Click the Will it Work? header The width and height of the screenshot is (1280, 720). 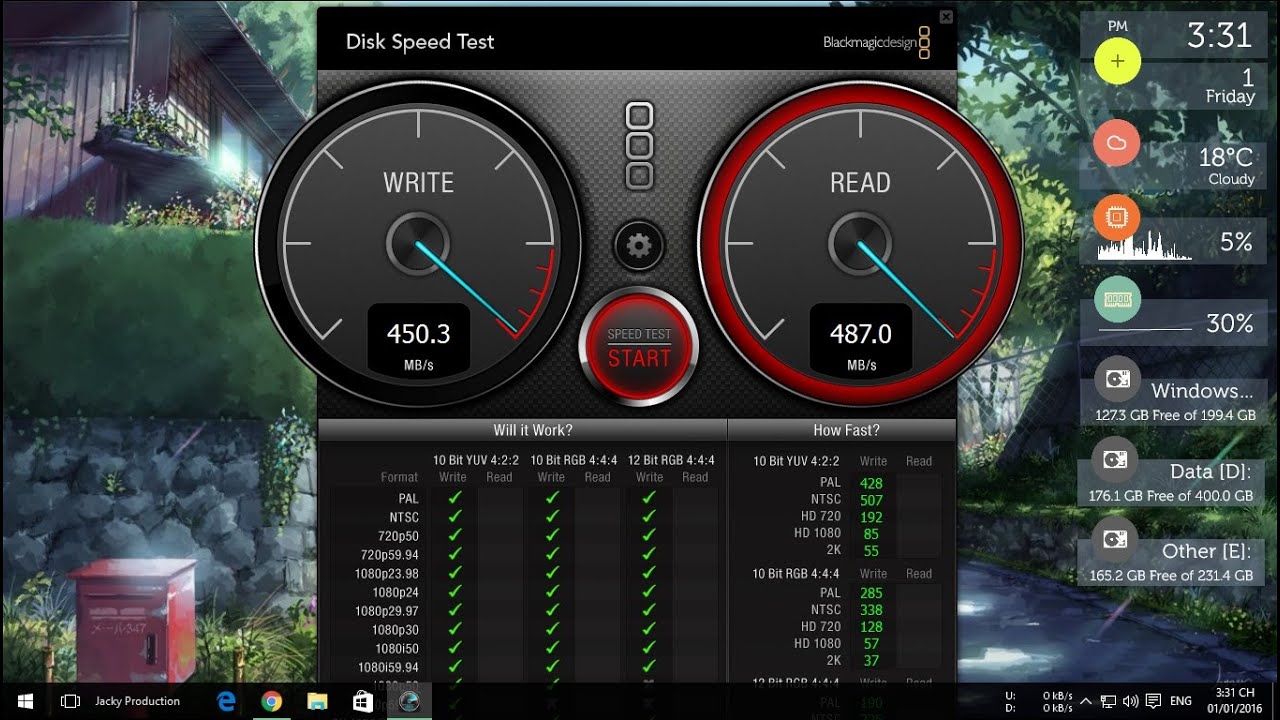tap(533, 430)
